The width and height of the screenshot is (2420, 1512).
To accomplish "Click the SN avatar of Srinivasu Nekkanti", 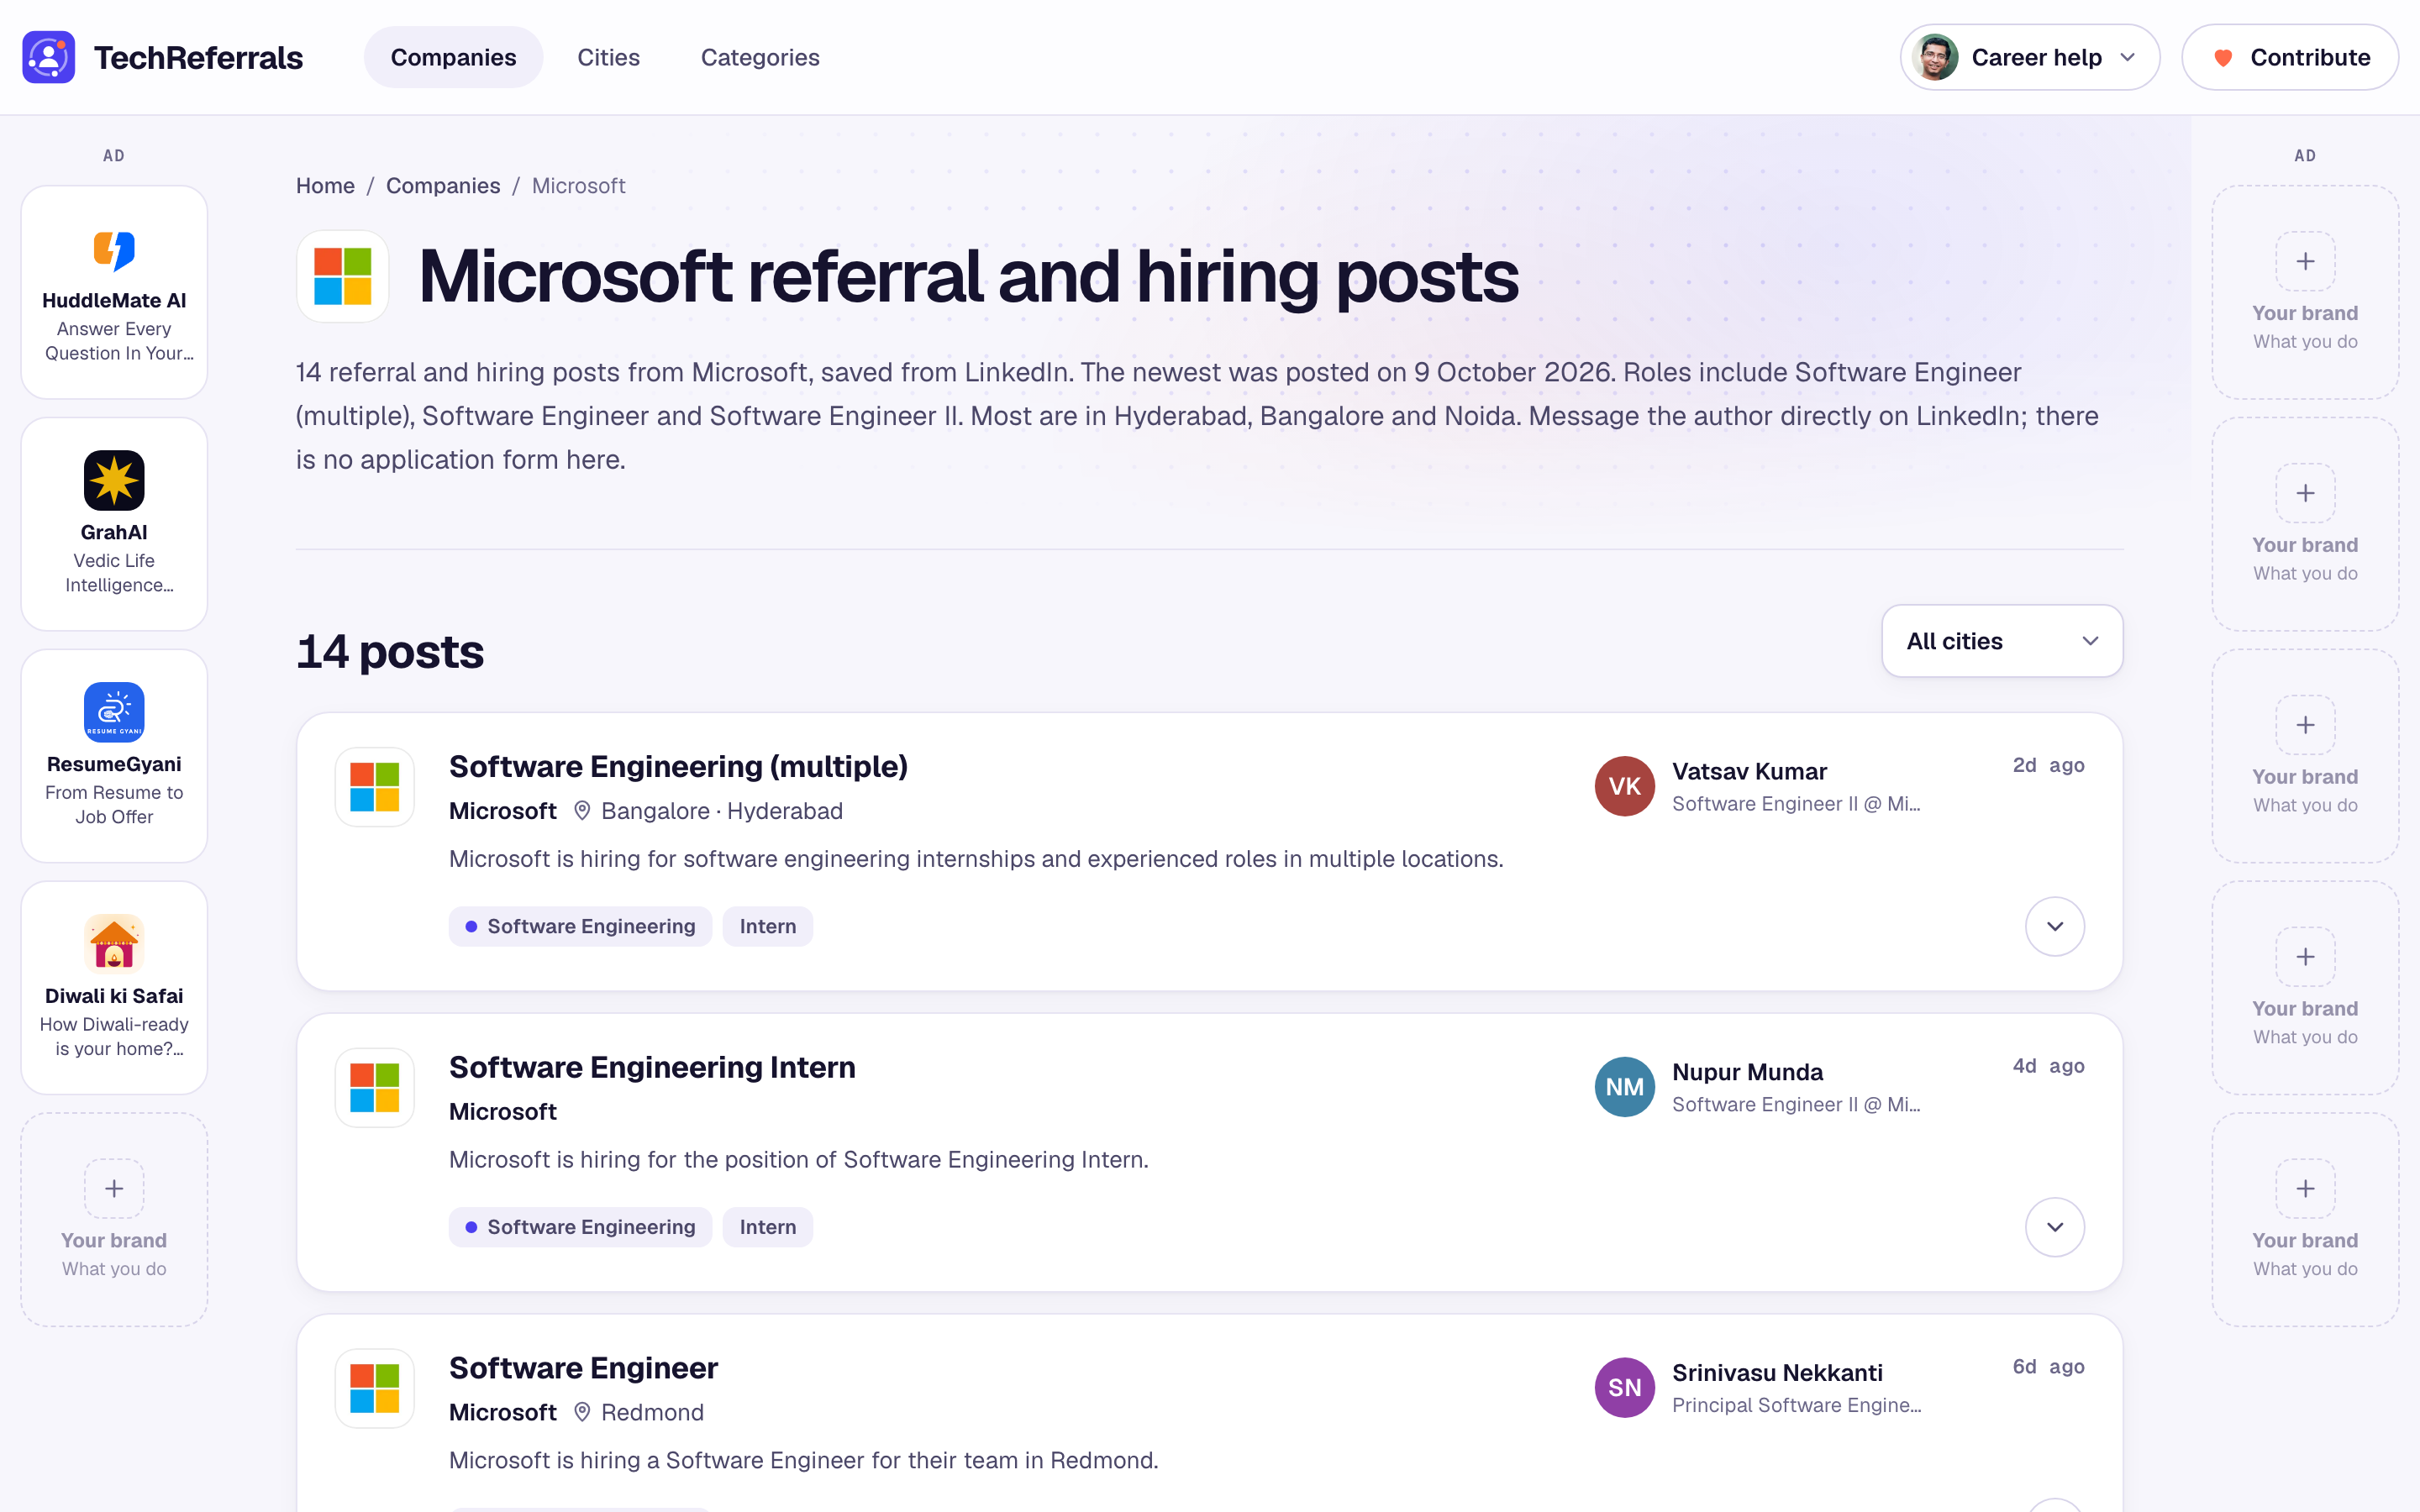I will (x=1624, y=1388).
